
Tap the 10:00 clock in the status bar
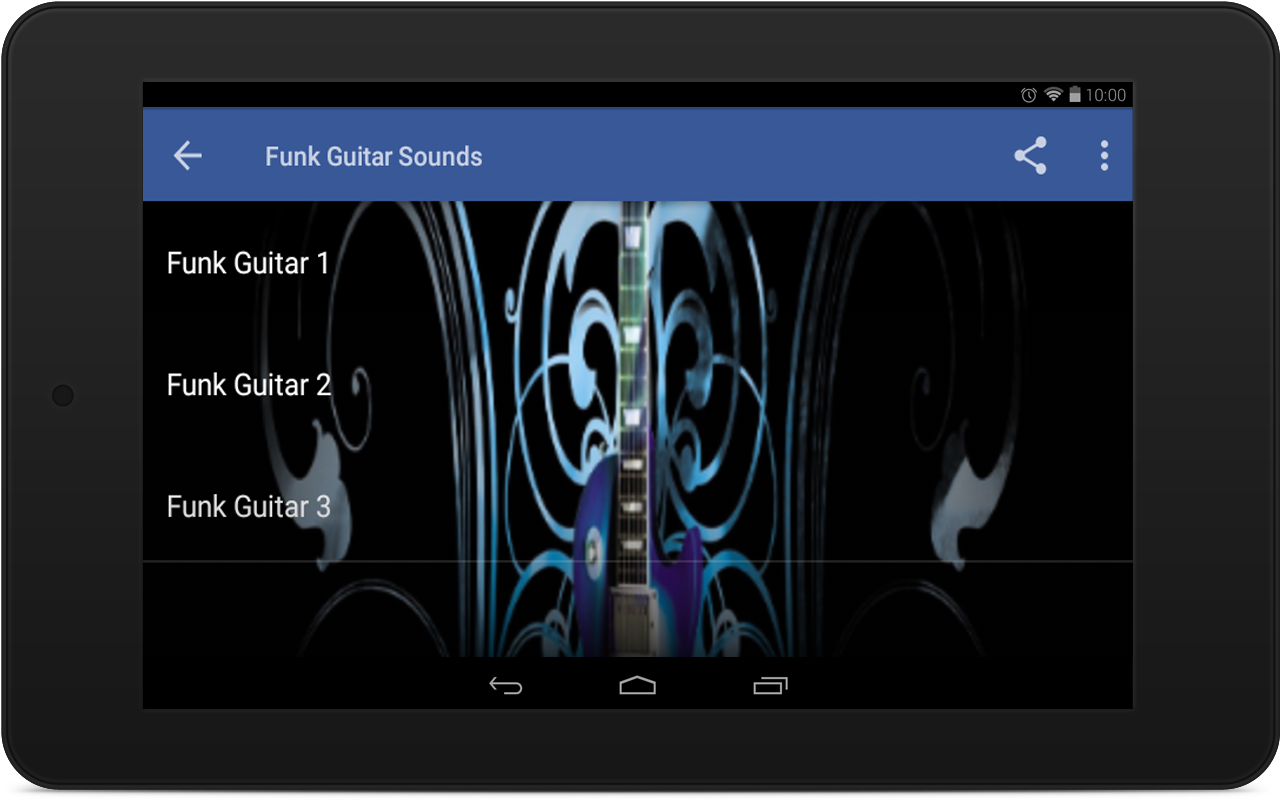[x=1106, y=95]
